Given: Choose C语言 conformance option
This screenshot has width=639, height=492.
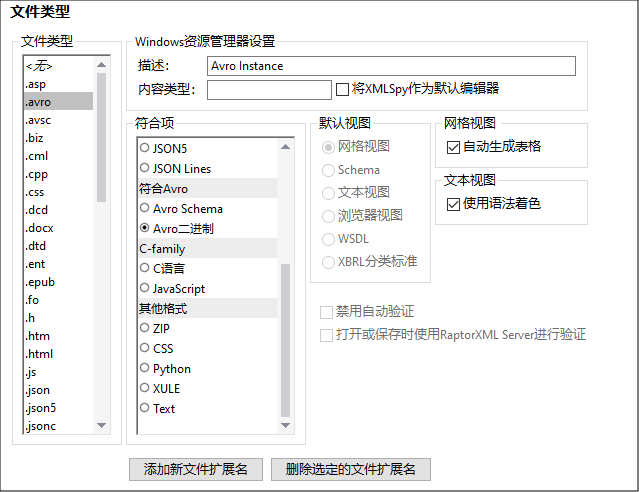Looking at the screenshot, I should point(144,268).
